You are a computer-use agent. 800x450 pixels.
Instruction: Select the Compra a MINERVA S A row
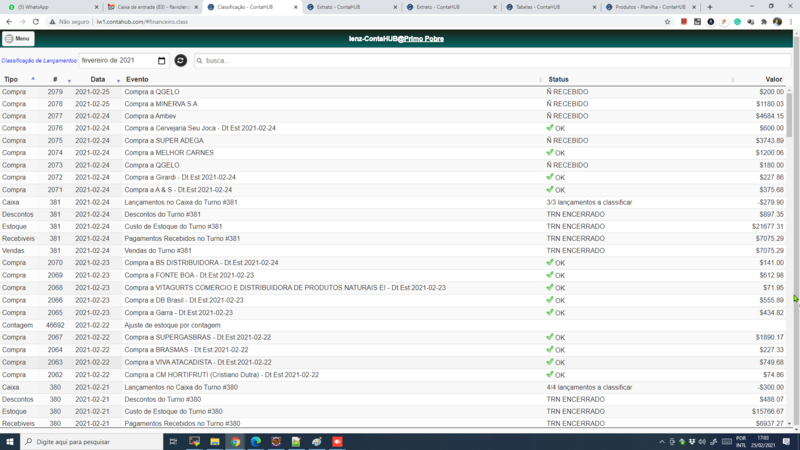click(x=393, y=104)
